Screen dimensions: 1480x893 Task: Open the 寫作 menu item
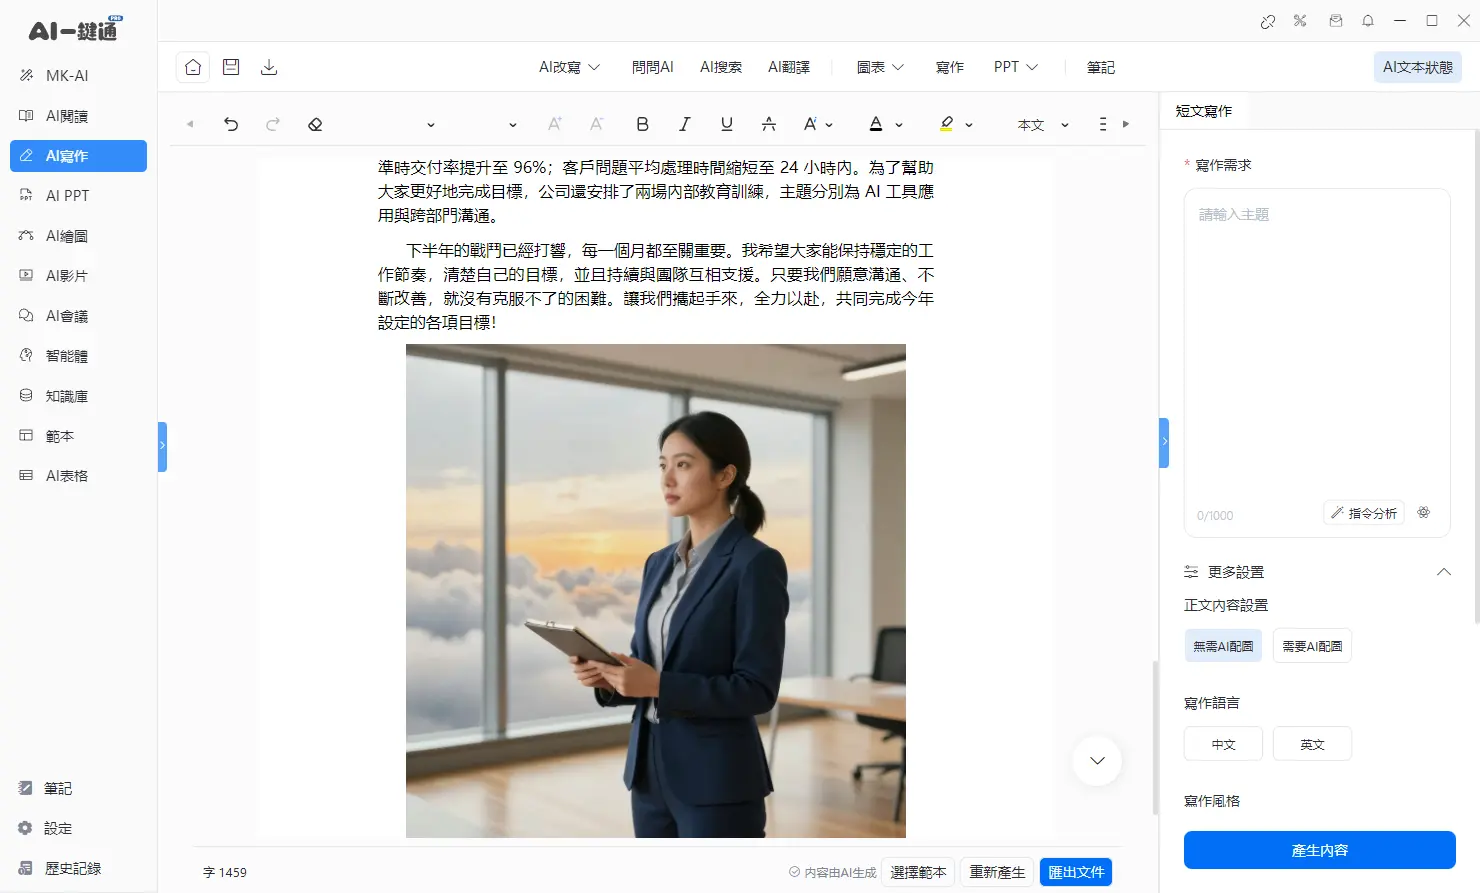point(950,67)
